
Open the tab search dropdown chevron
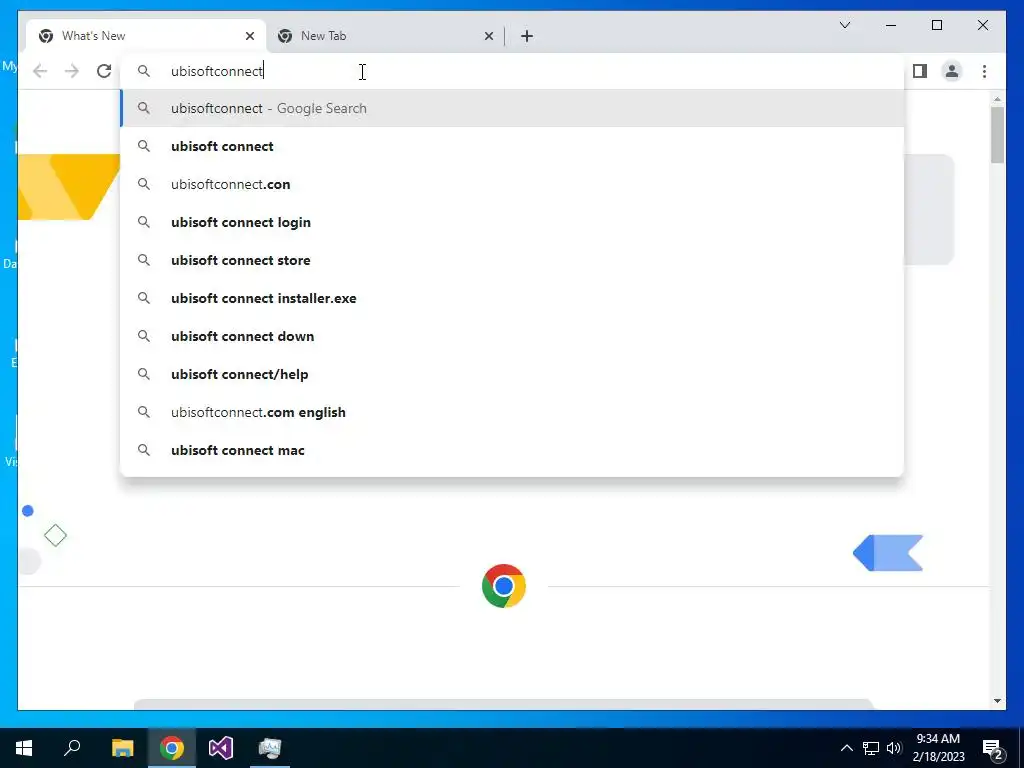(845, 25)
